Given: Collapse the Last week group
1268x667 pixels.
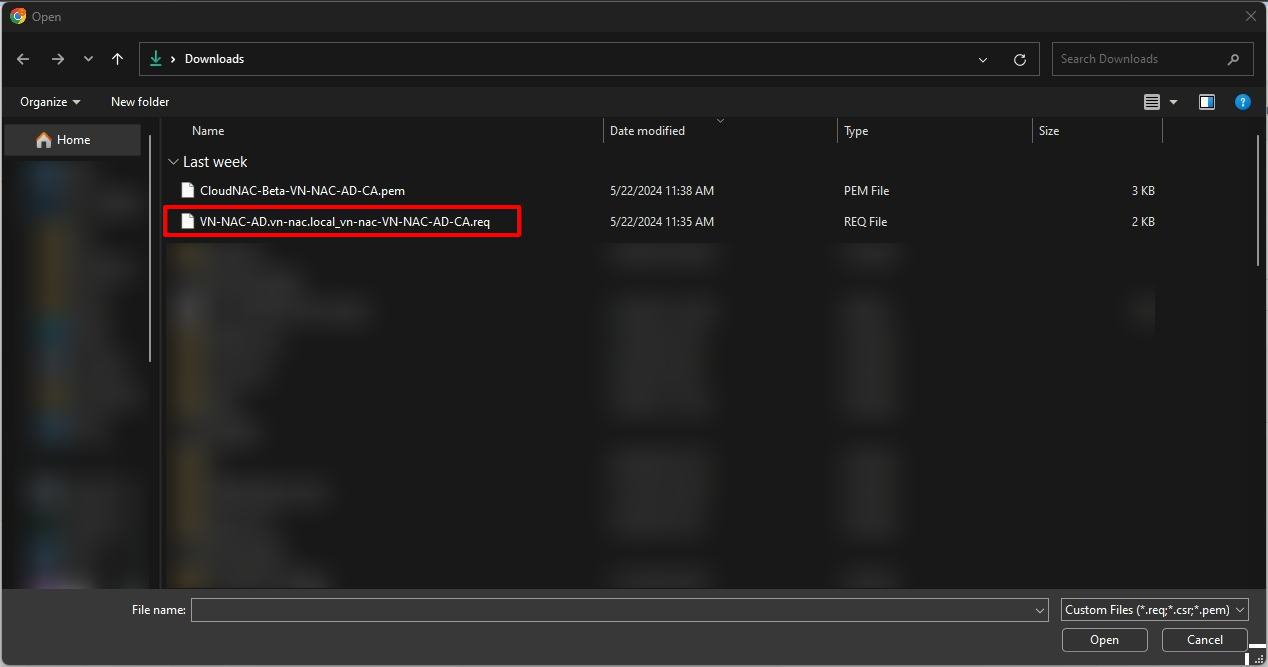Looking at the screenshot, I should (x=174, y=162).
